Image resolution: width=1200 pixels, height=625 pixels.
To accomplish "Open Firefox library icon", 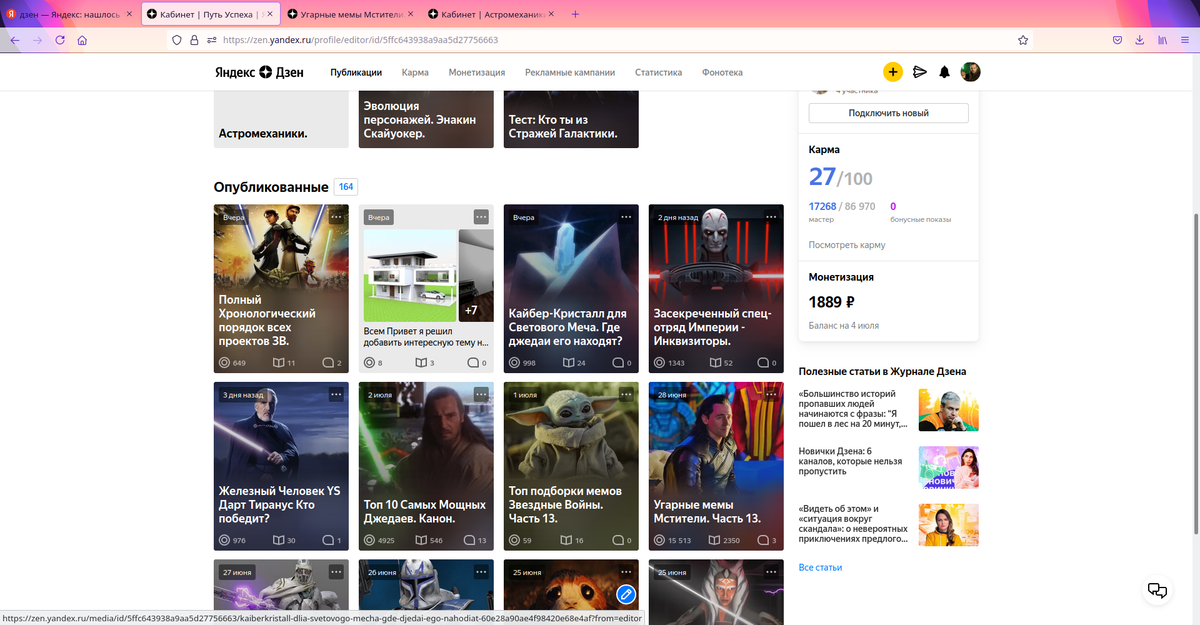I will tap(1163, 40).
